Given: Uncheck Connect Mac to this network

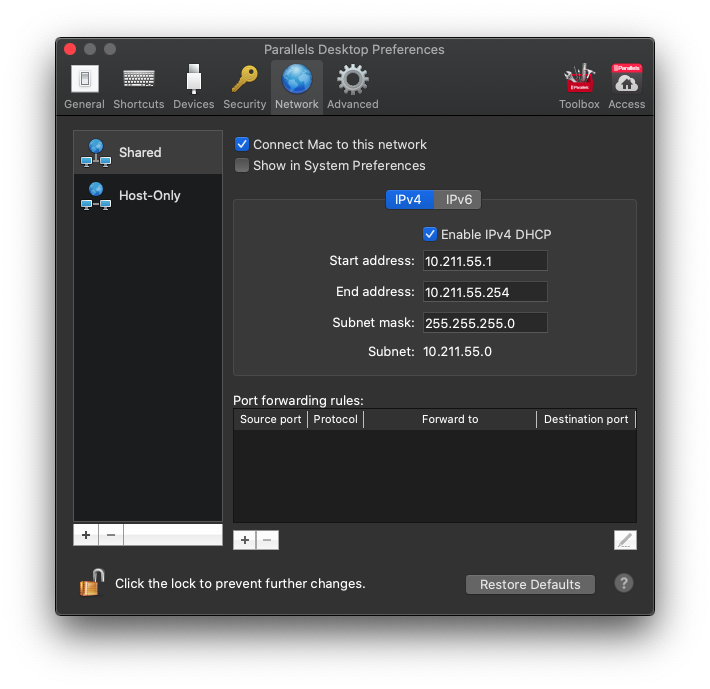Looking at the screenshot, I should point(242,144).
